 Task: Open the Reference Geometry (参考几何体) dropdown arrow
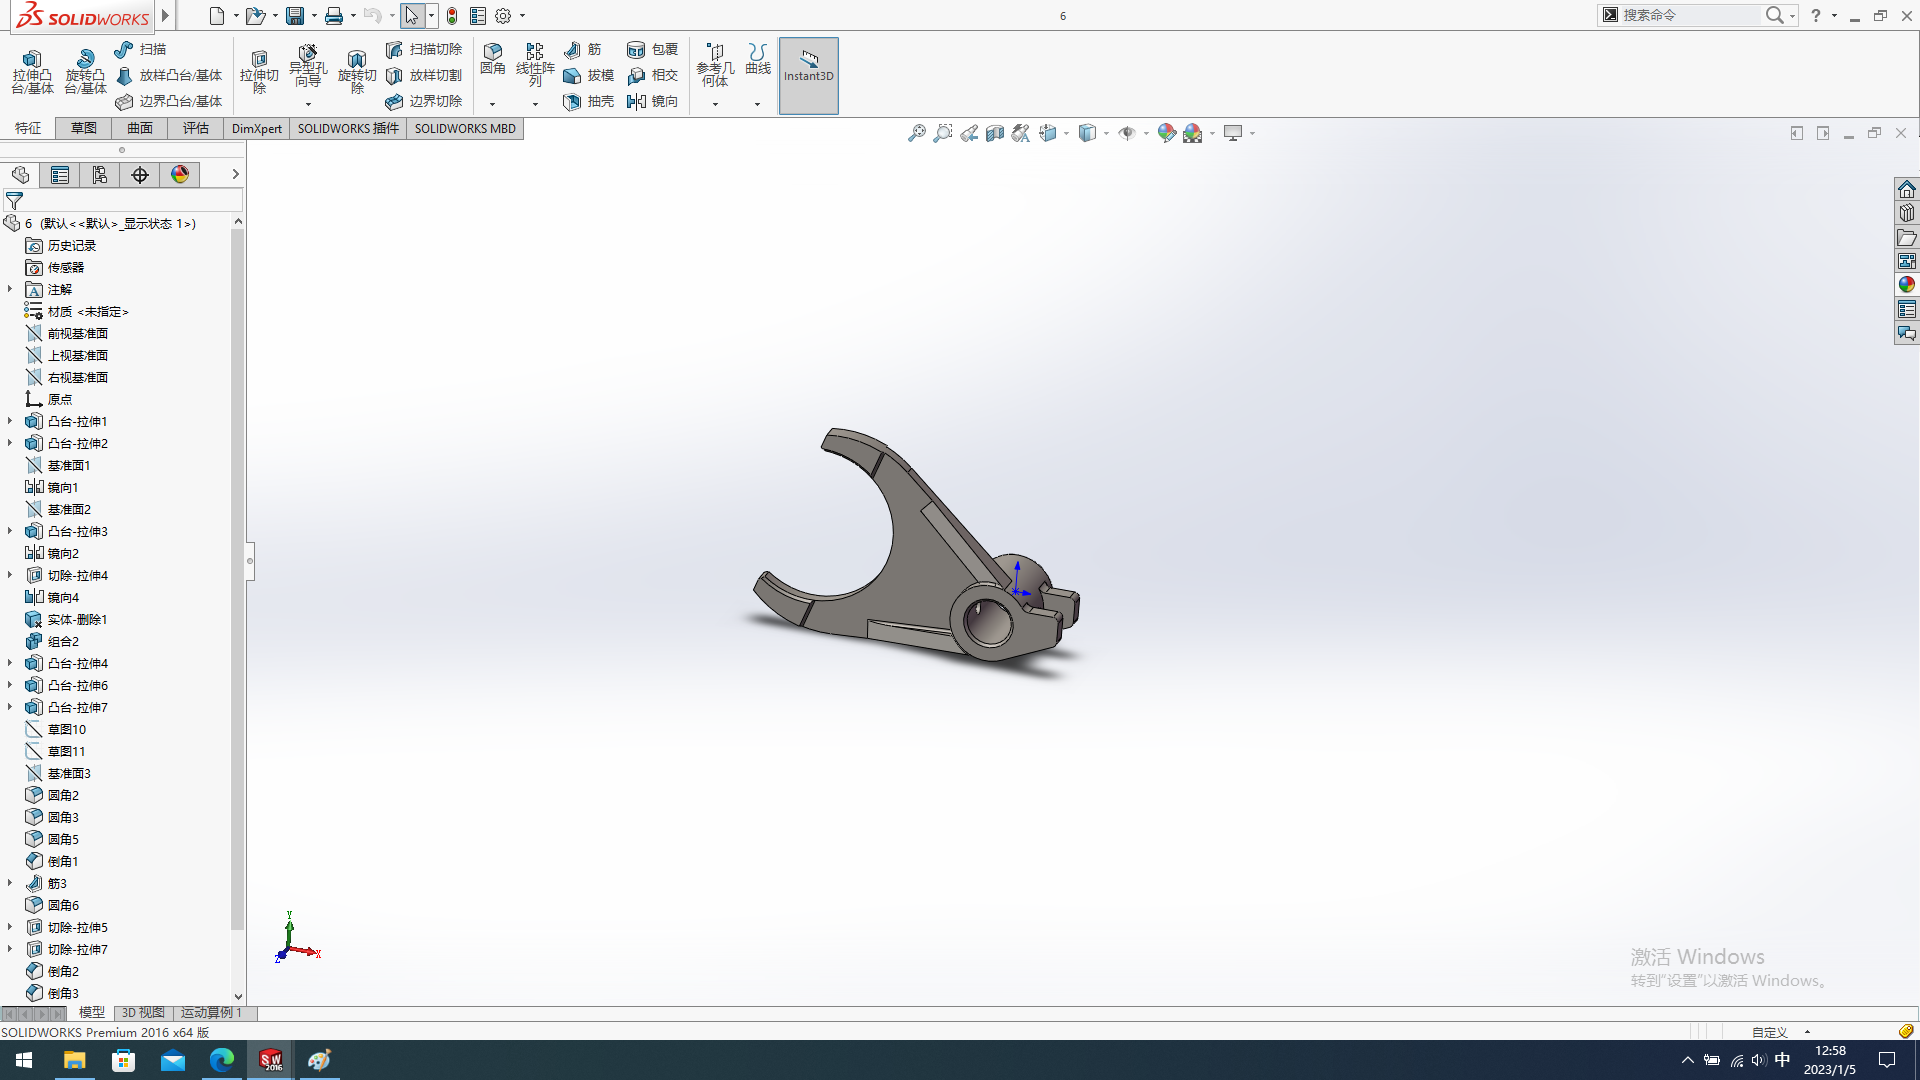tap(715, 104)
